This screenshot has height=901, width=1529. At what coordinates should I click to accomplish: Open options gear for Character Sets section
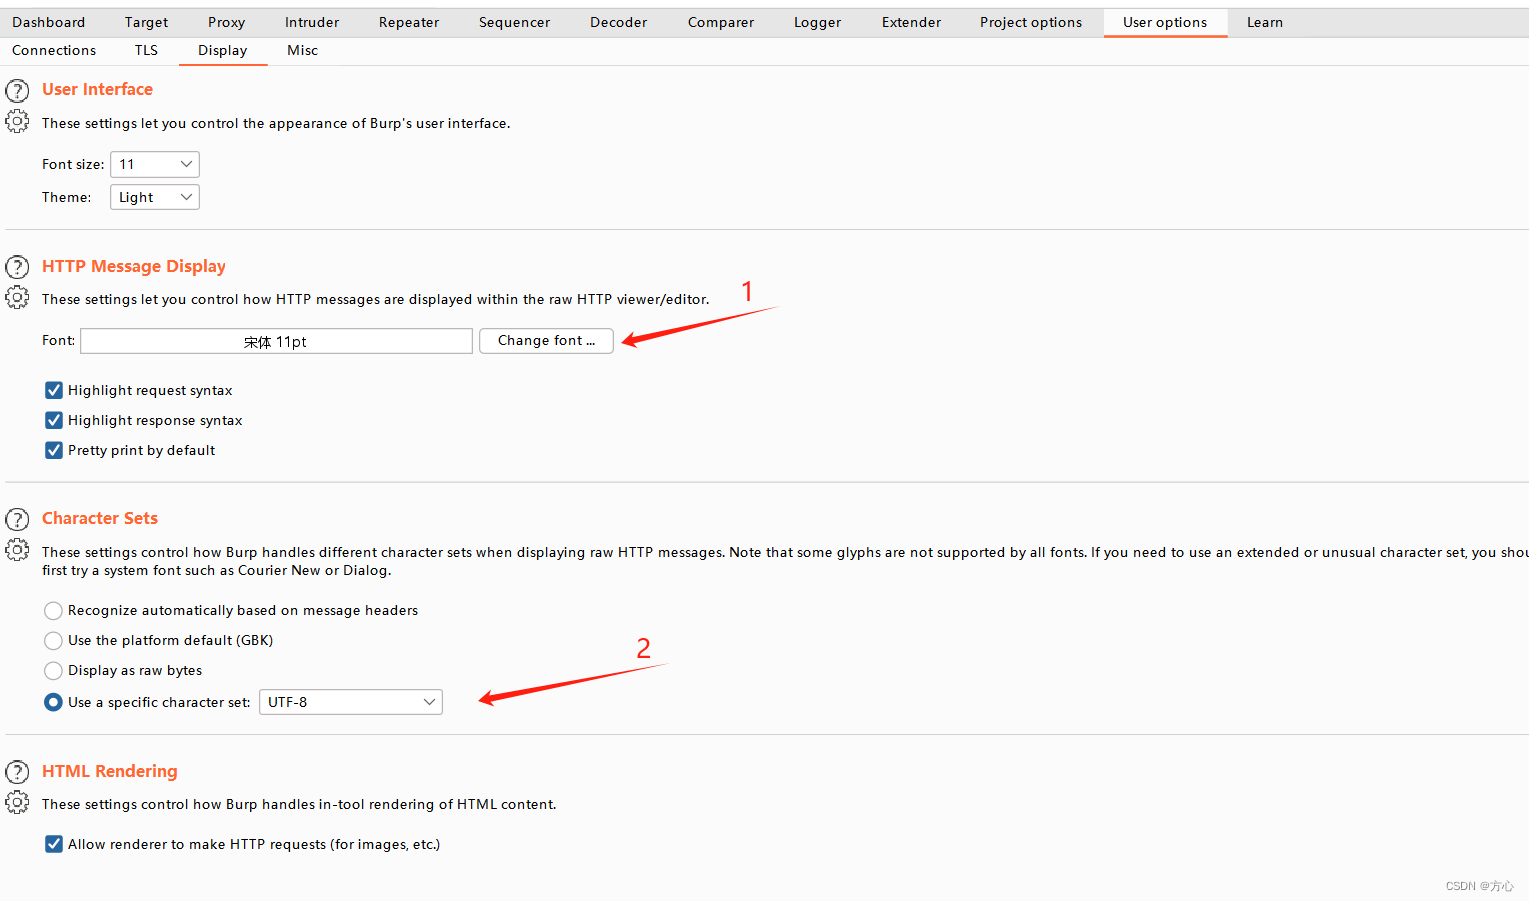17,550
